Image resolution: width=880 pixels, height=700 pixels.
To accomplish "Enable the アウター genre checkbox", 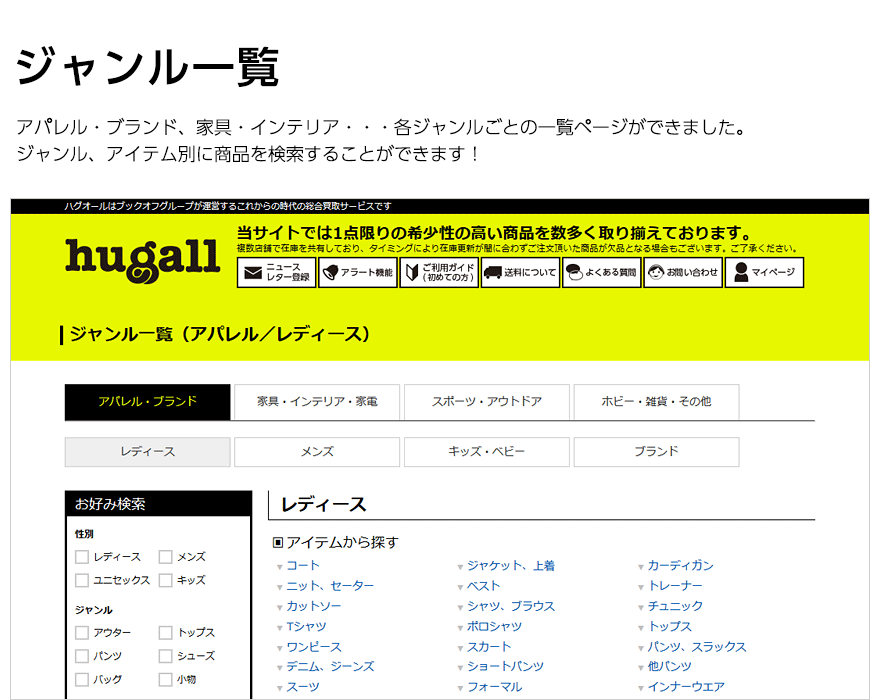I will coord(82,633).
